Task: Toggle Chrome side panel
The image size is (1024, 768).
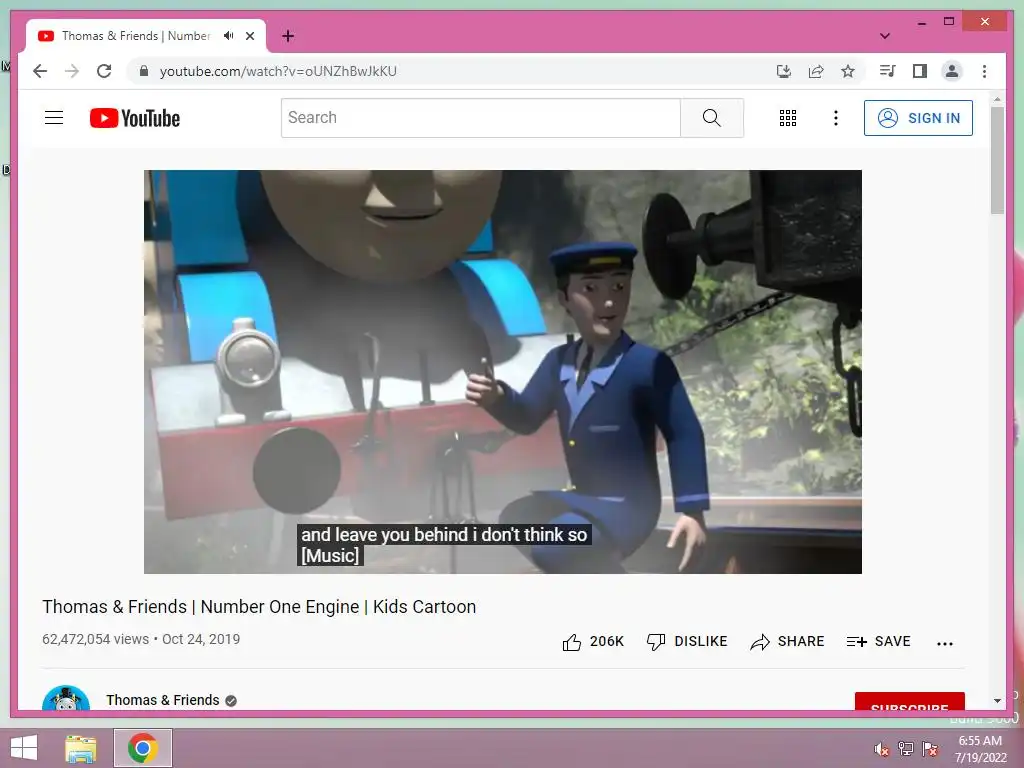Action: (920, 71)
